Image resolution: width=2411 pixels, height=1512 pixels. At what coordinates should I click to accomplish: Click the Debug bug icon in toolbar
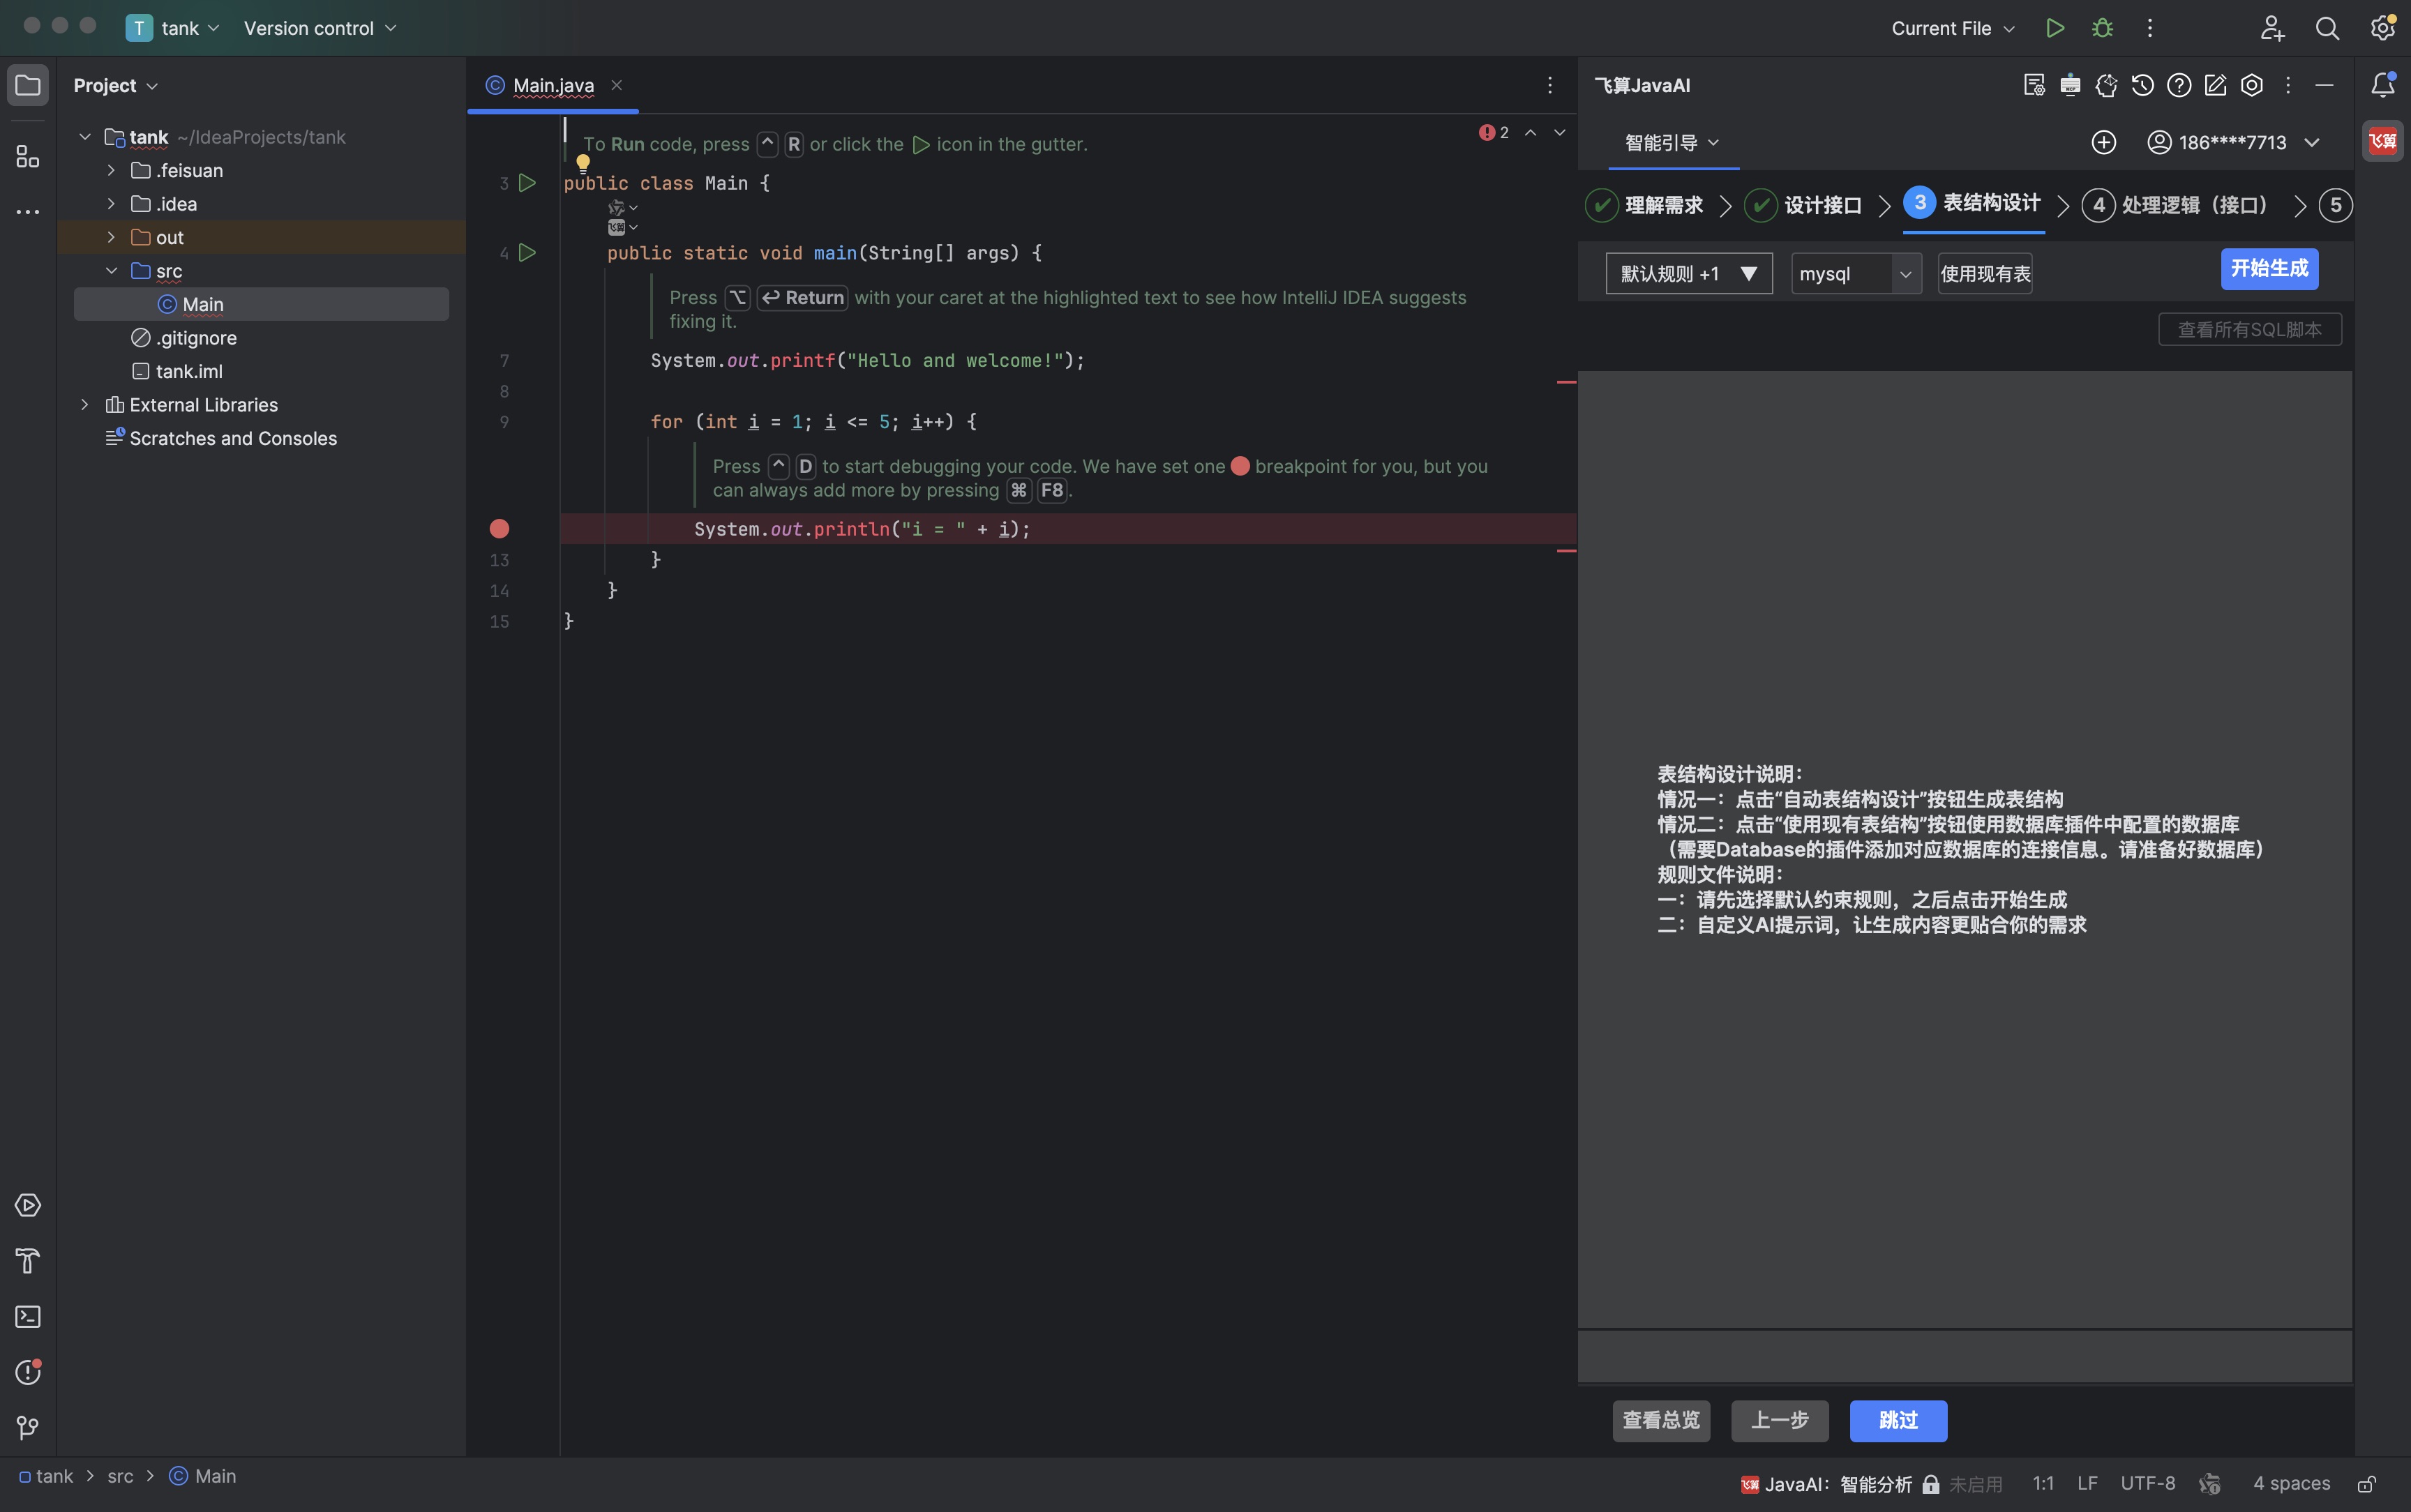[x=2102, y=28]
